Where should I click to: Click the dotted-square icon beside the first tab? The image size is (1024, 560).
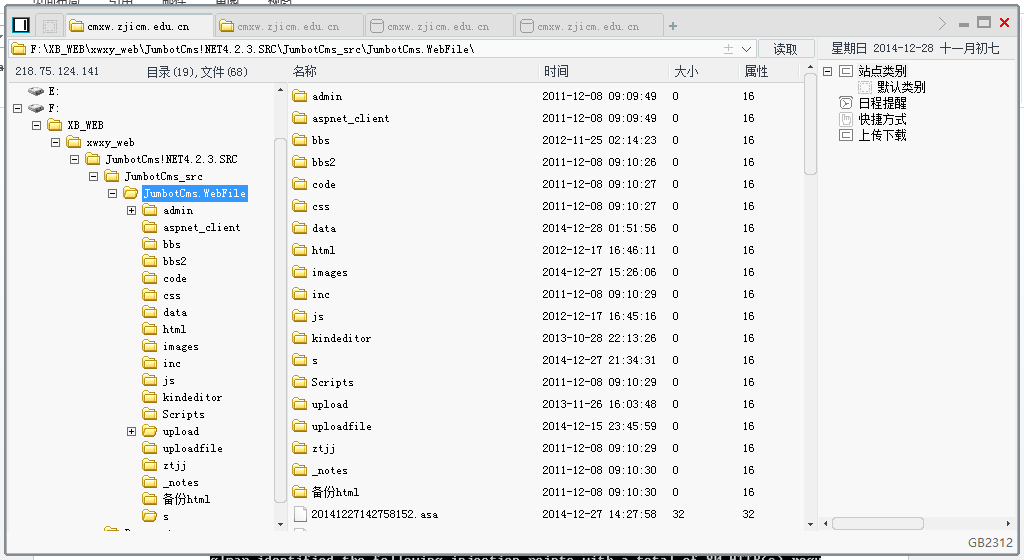click(x=50, y=26)
